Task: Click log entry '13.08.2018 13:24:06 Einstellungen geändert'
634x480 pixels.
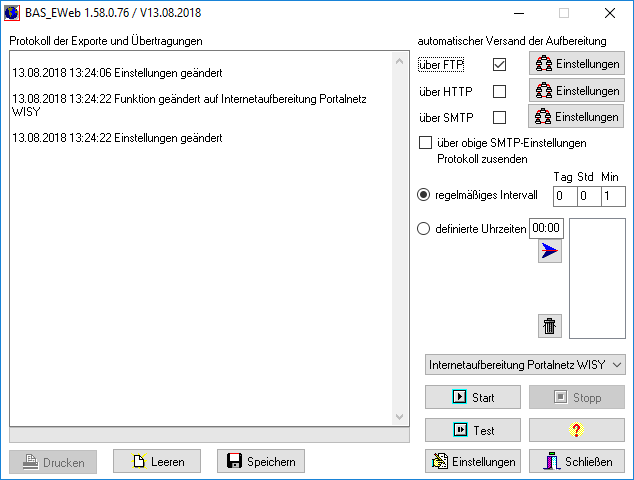Action: point(117,73)
